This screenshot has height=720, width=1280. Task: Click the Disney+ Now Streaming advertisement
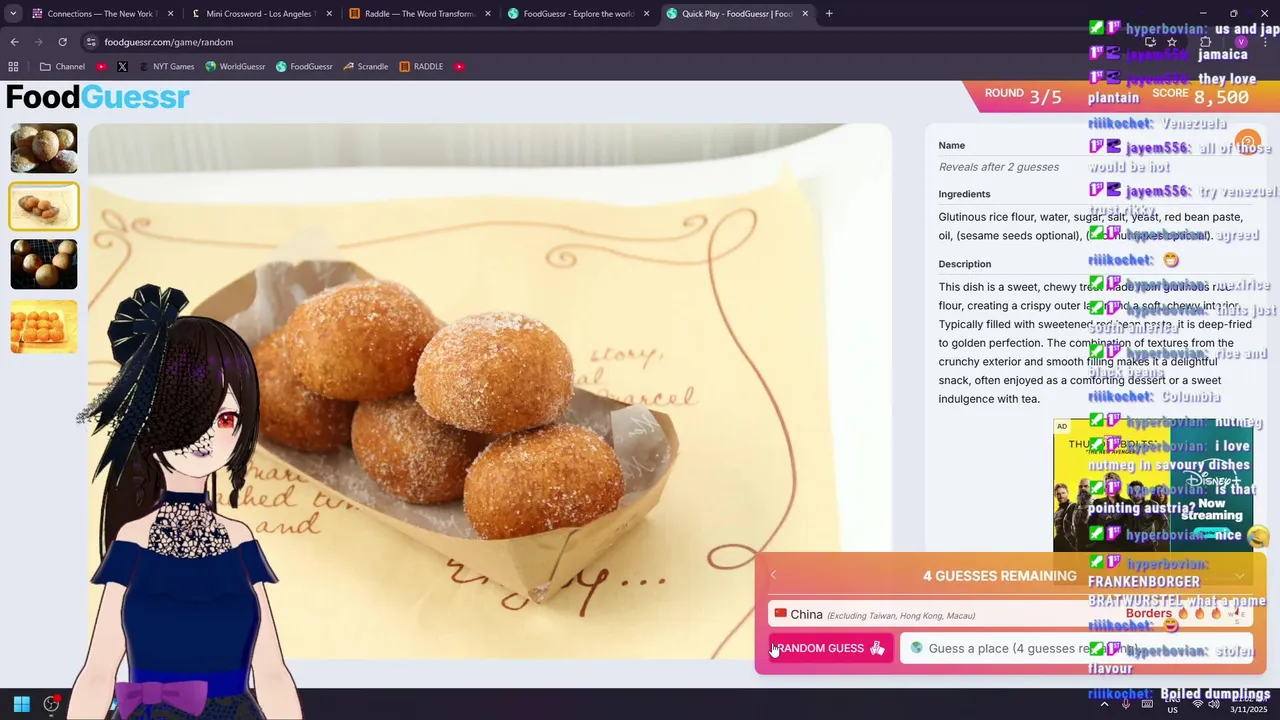coord(1153,486)
